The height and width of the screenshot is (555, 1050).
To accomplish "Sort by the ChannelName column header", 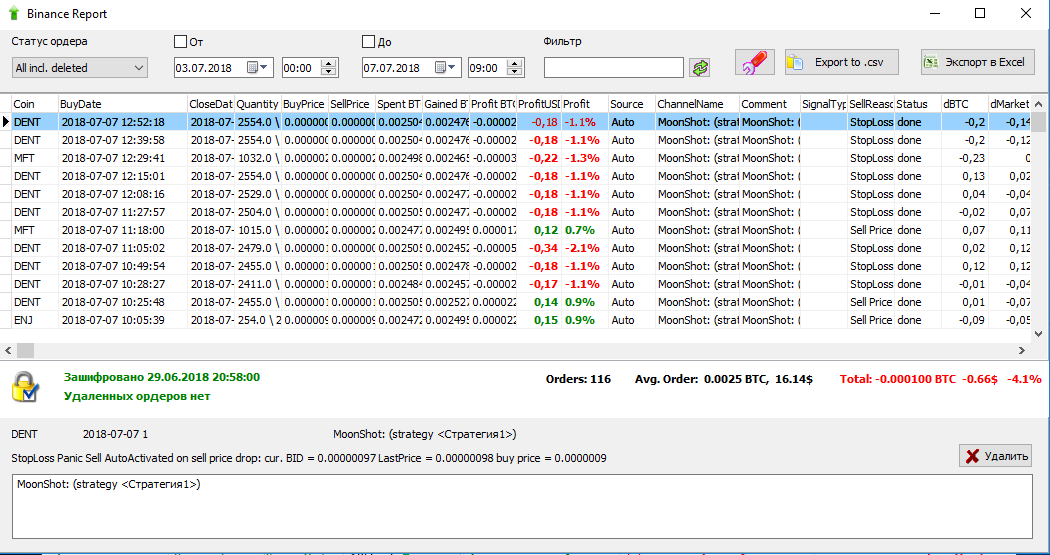I will (697, 104).
